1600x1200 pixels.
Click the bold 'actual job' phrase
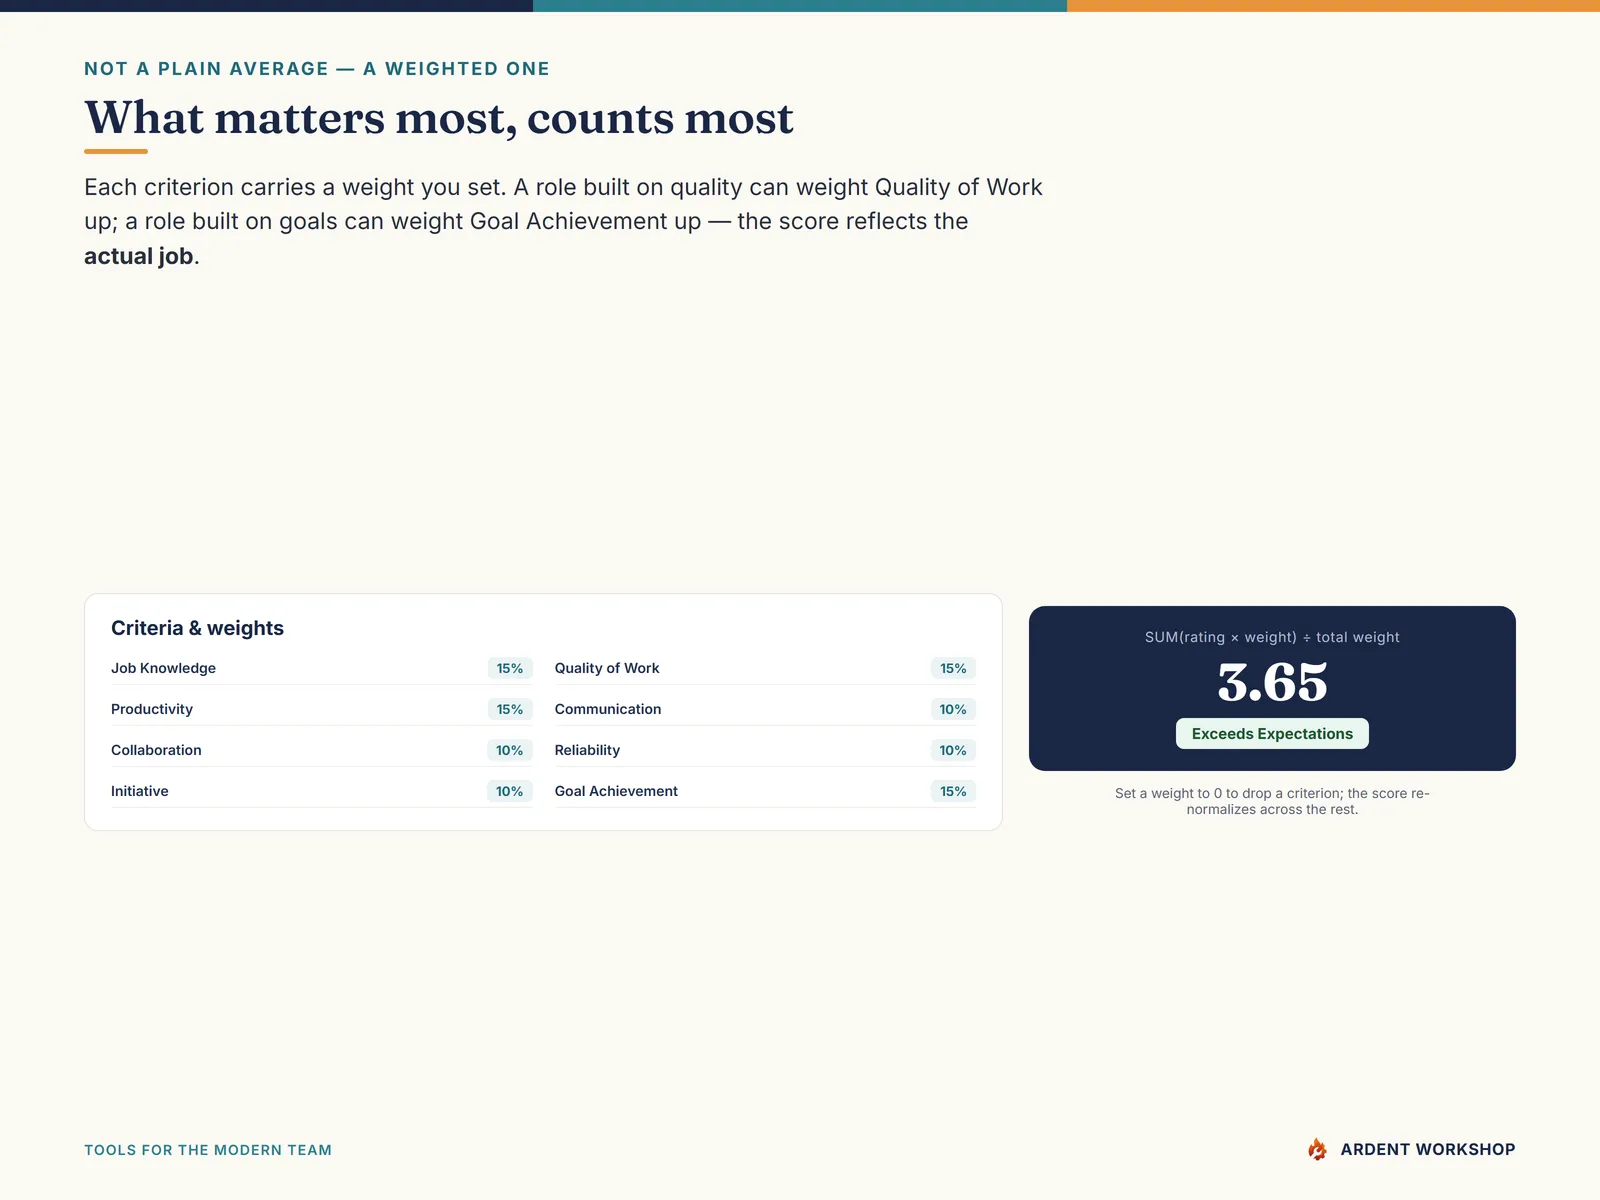[x=139, y=256]
